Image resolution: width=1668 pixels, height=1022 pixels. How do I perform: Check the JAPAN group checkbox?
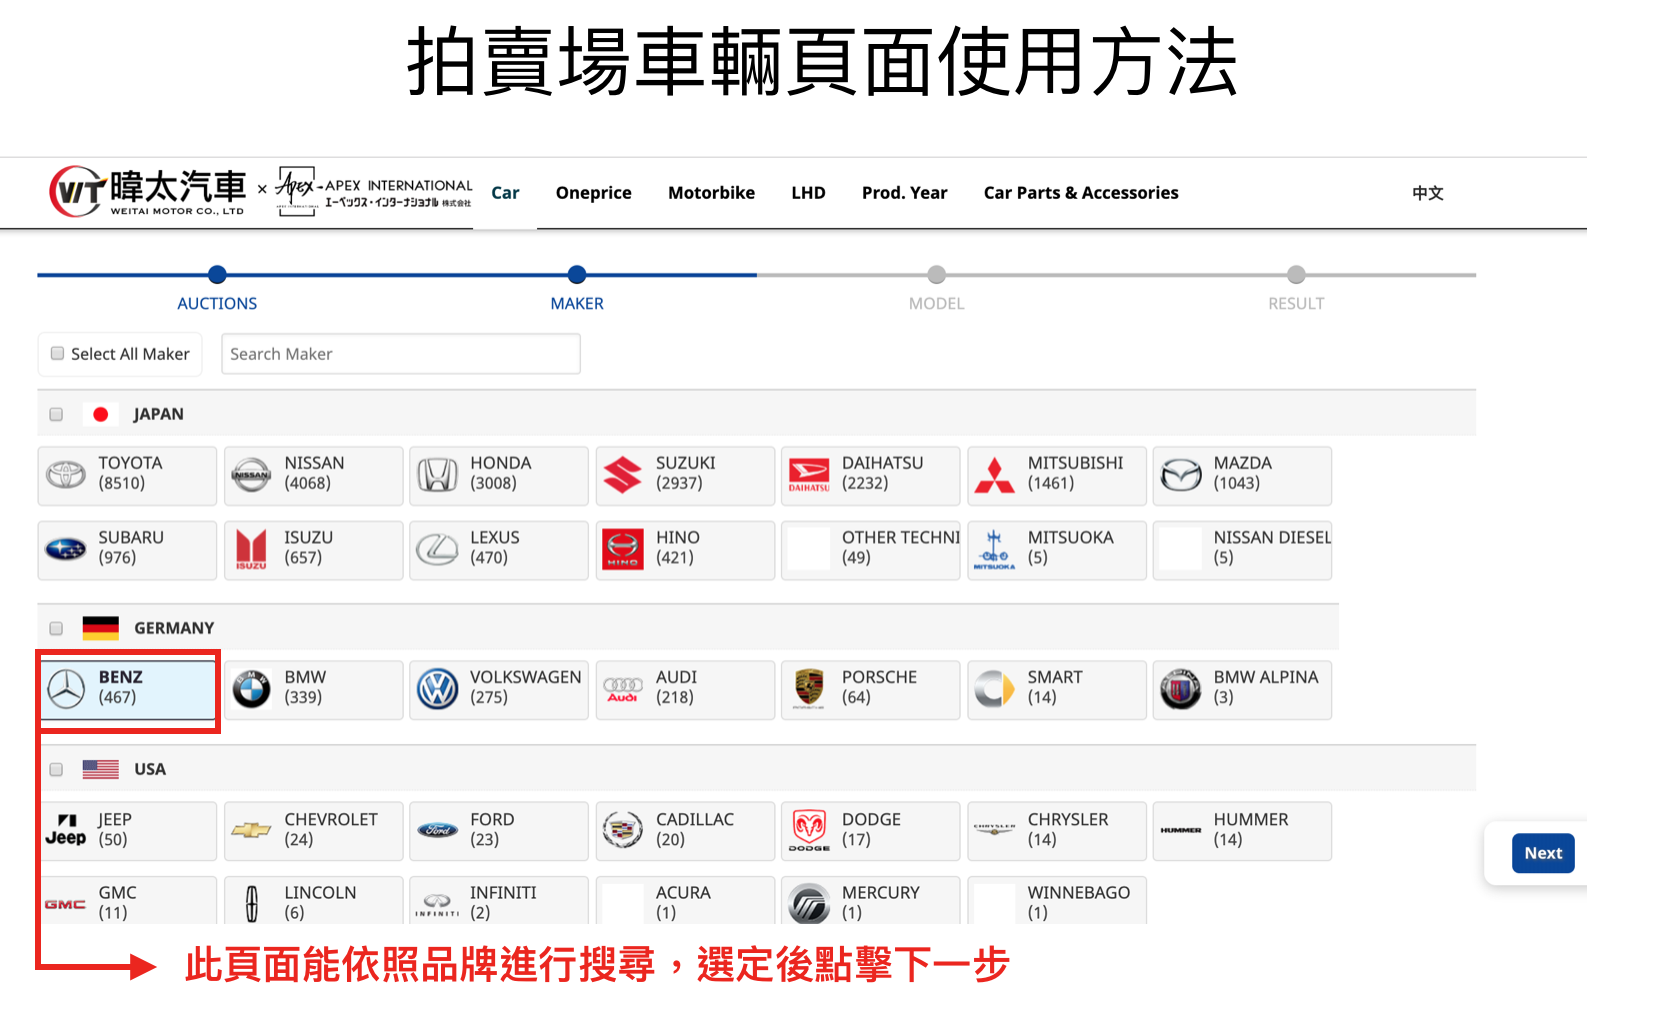(56, 414)
